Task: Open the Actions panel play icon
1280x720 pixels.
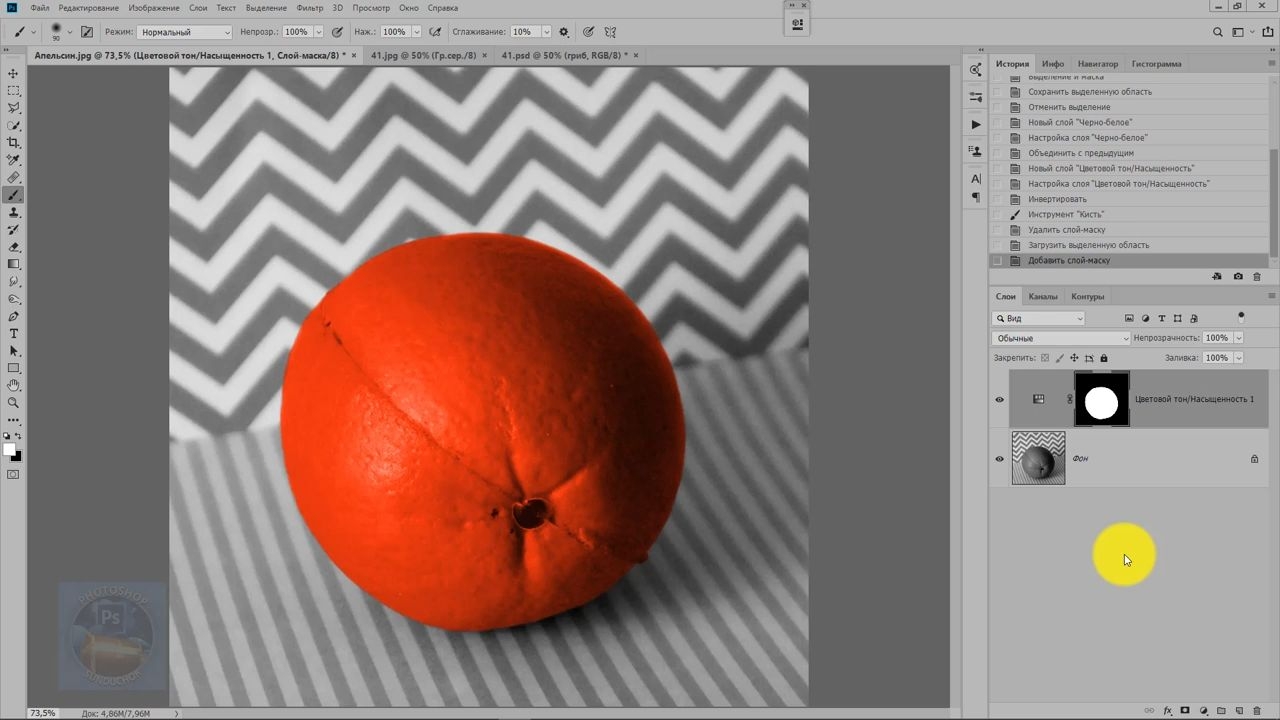Action: click(976, 125)
